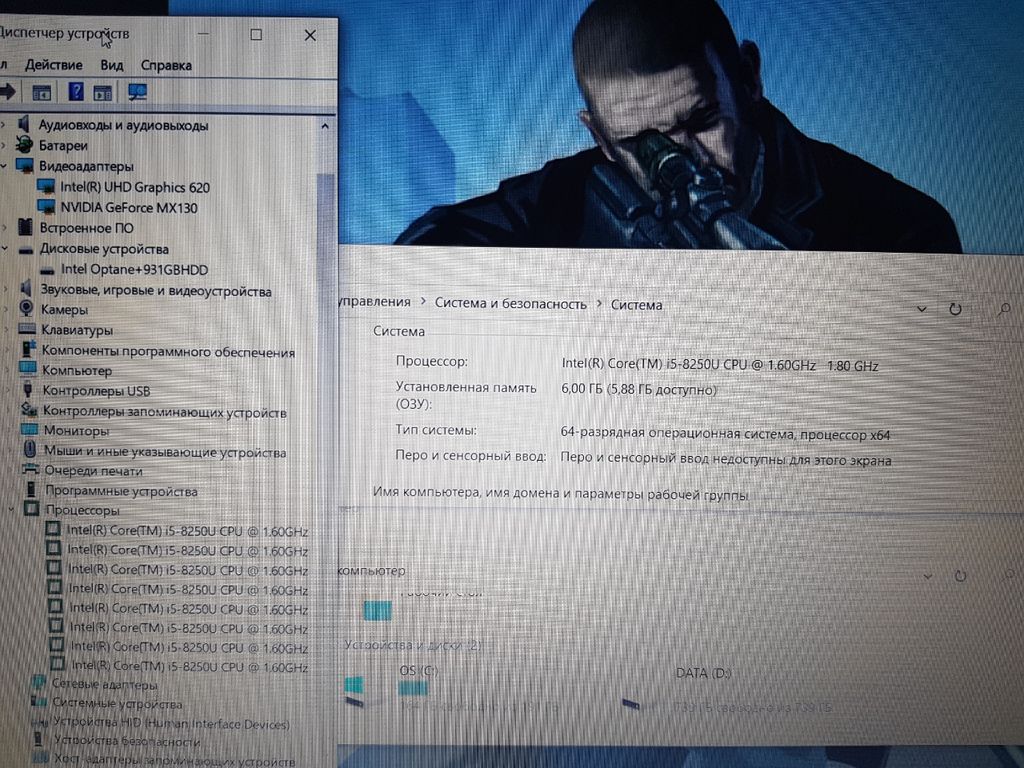
Task: Close the Диспетчер устройств window
Action: [x=310, y=35]
